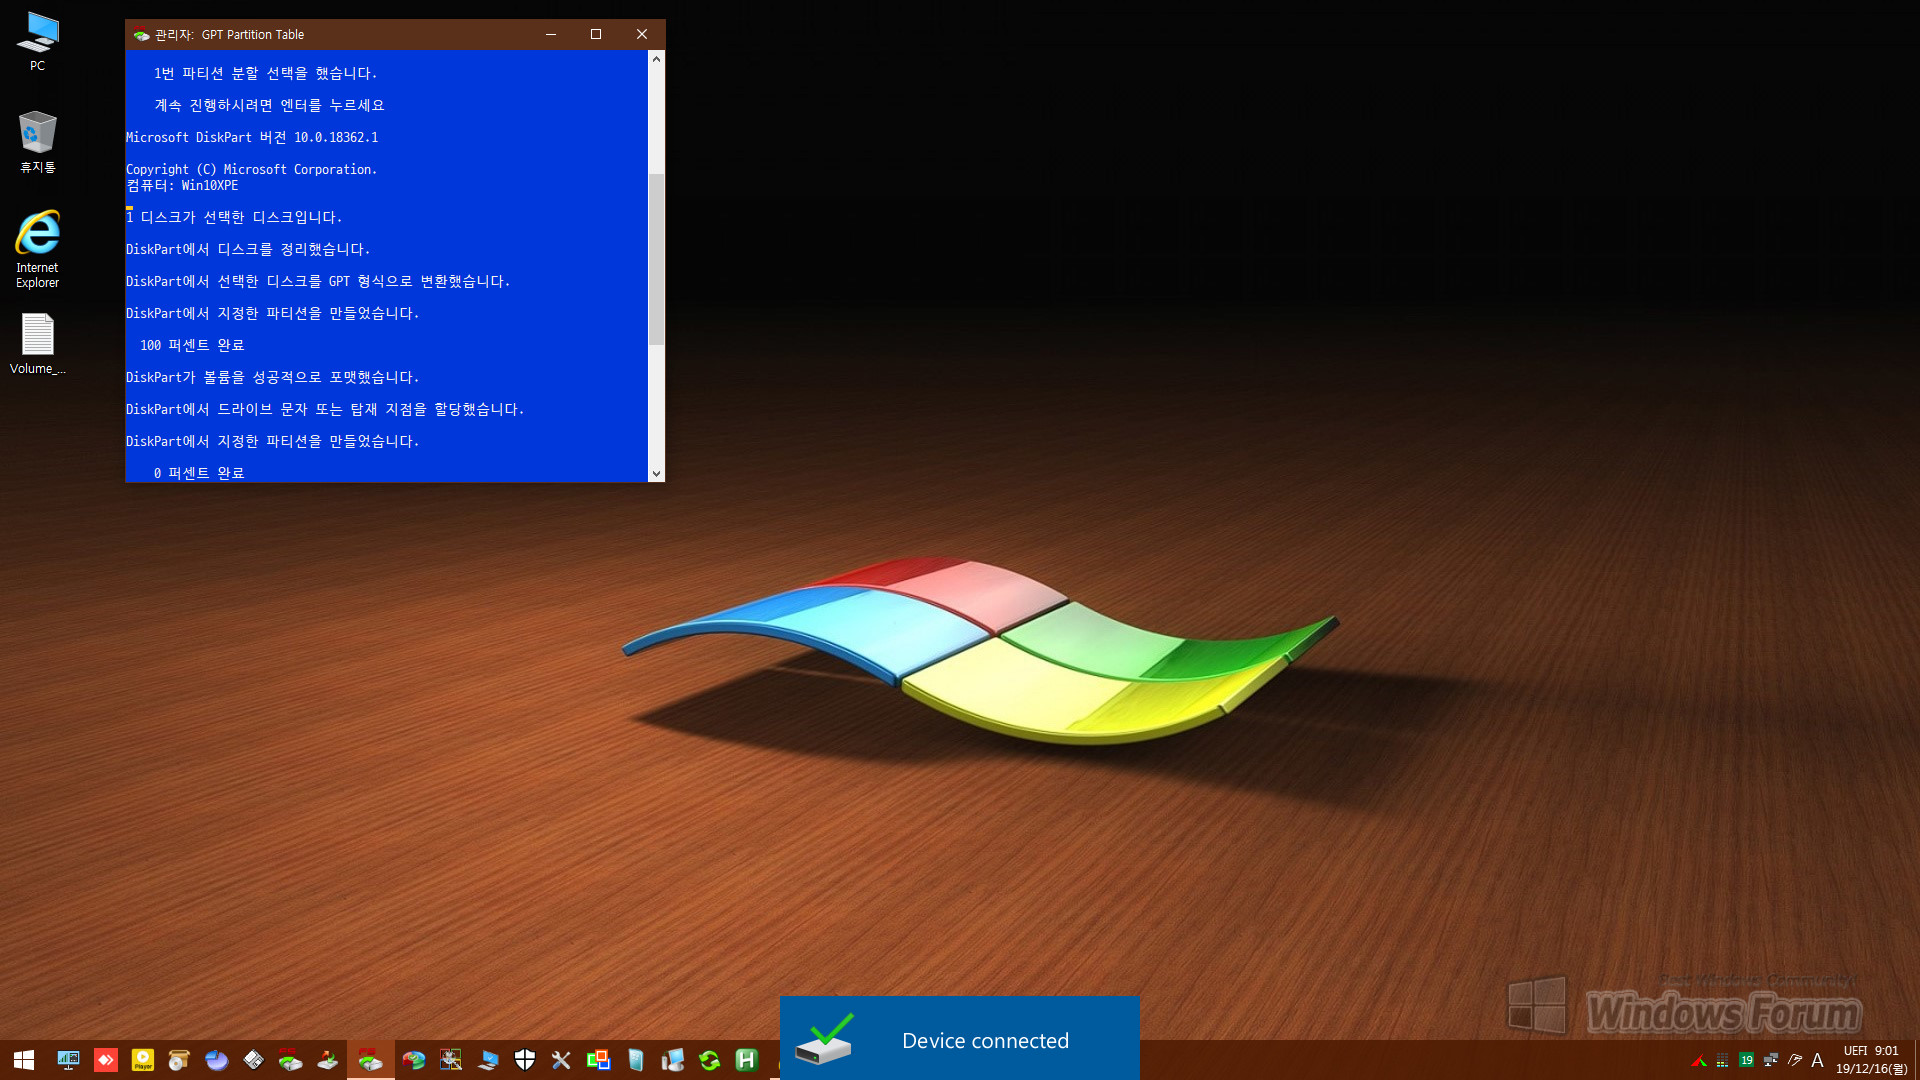Click the computer with monitor taskbar icon
This screenshot has width=1920, height=1080.
coord(672,1060)
